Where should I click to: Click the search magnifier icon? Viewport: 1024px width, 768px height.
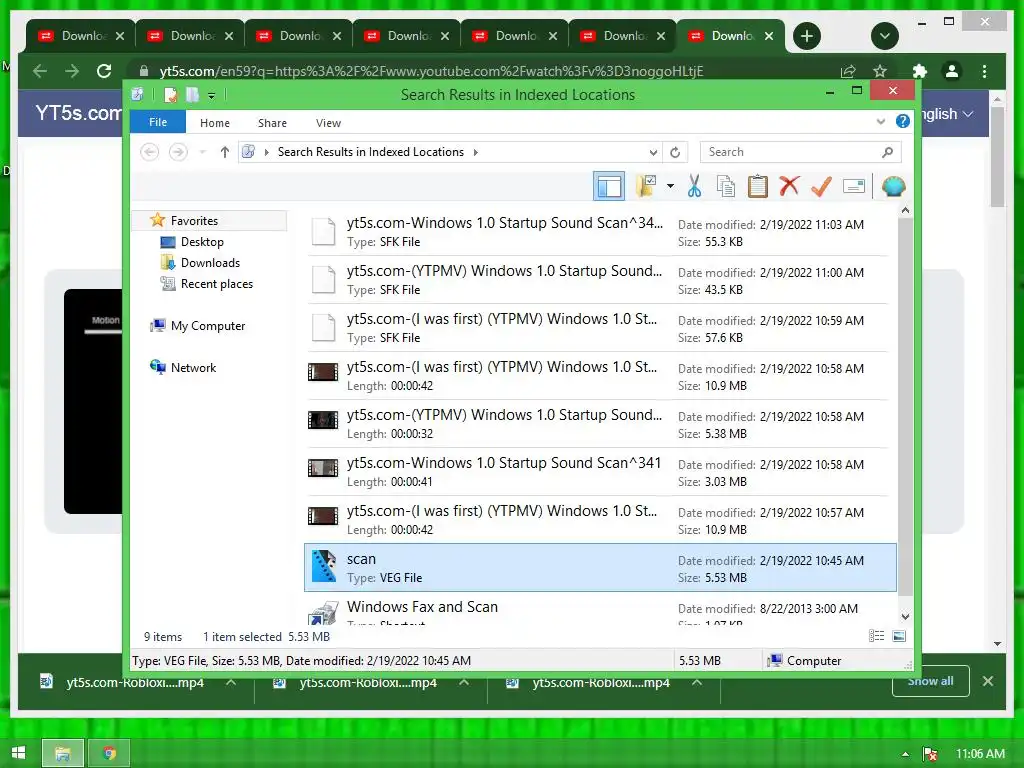(x=887, y=152)
